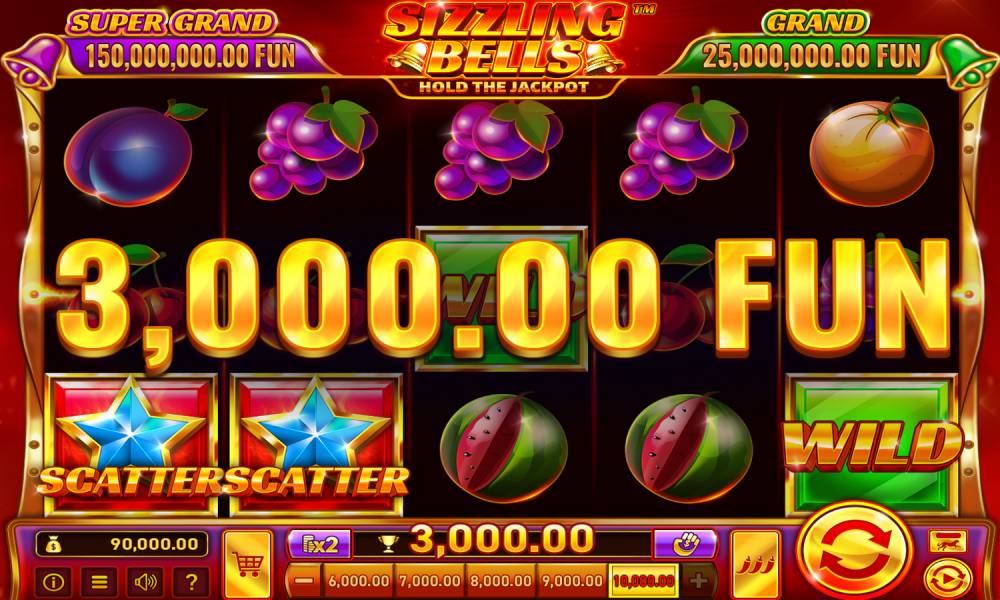Select the 7,000.00 bet value
The height and width of the screenshot is (600, 1000).
click(x=429, y=581)
